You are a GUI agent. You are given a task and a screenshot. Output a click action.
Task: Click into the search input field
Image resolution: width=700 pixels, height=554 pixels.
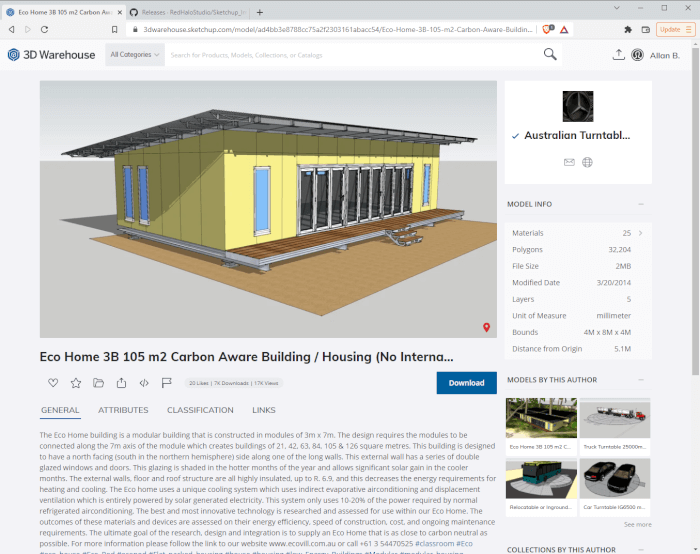(x=353, y=55)
